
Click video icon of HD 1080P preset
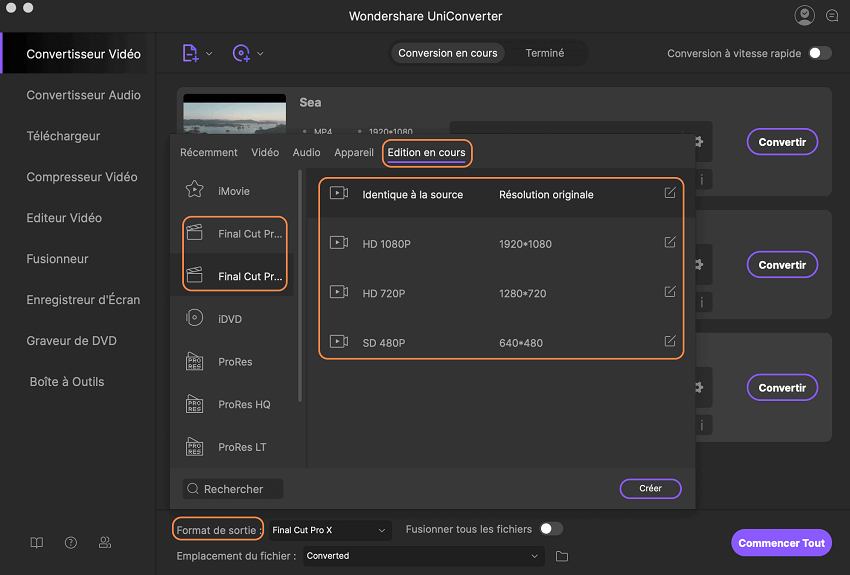tap(339, 242)
